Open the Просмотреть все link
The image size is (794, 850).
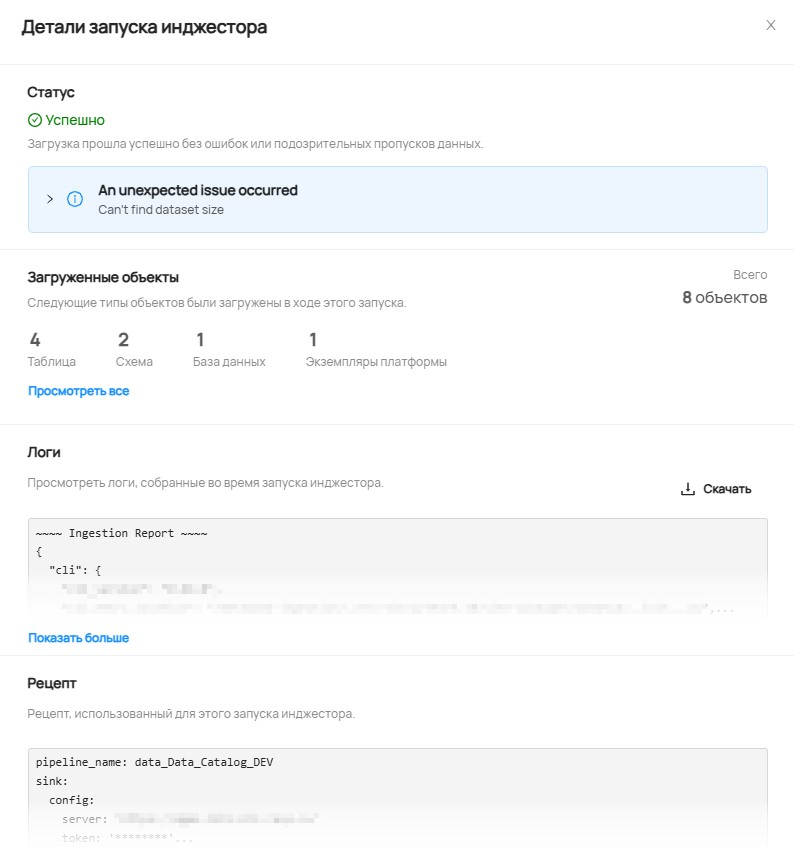(78, 391)
